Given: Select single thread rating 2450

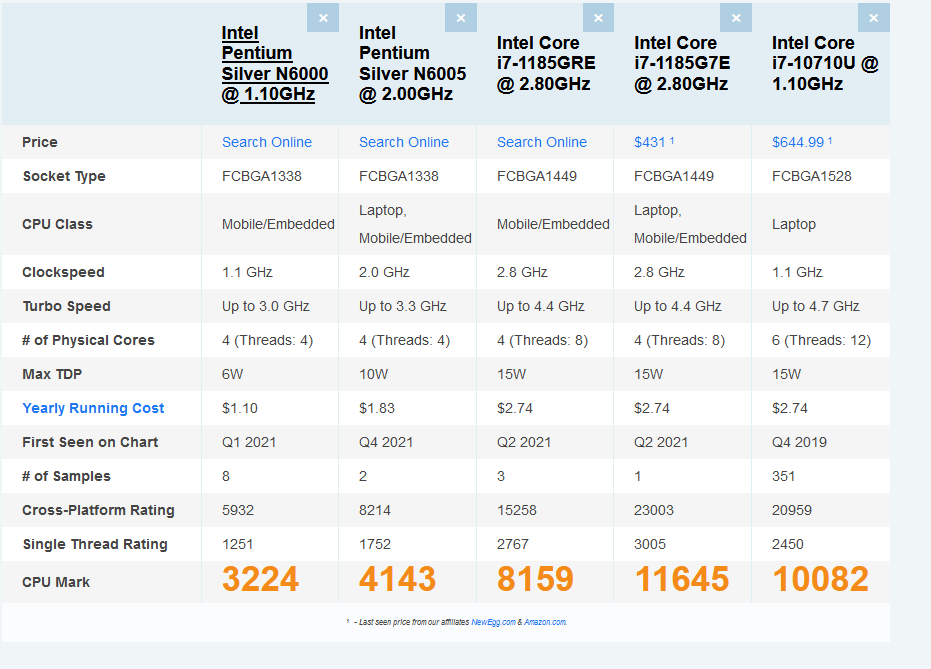Looking at the screenshot, I should (787, 544).
